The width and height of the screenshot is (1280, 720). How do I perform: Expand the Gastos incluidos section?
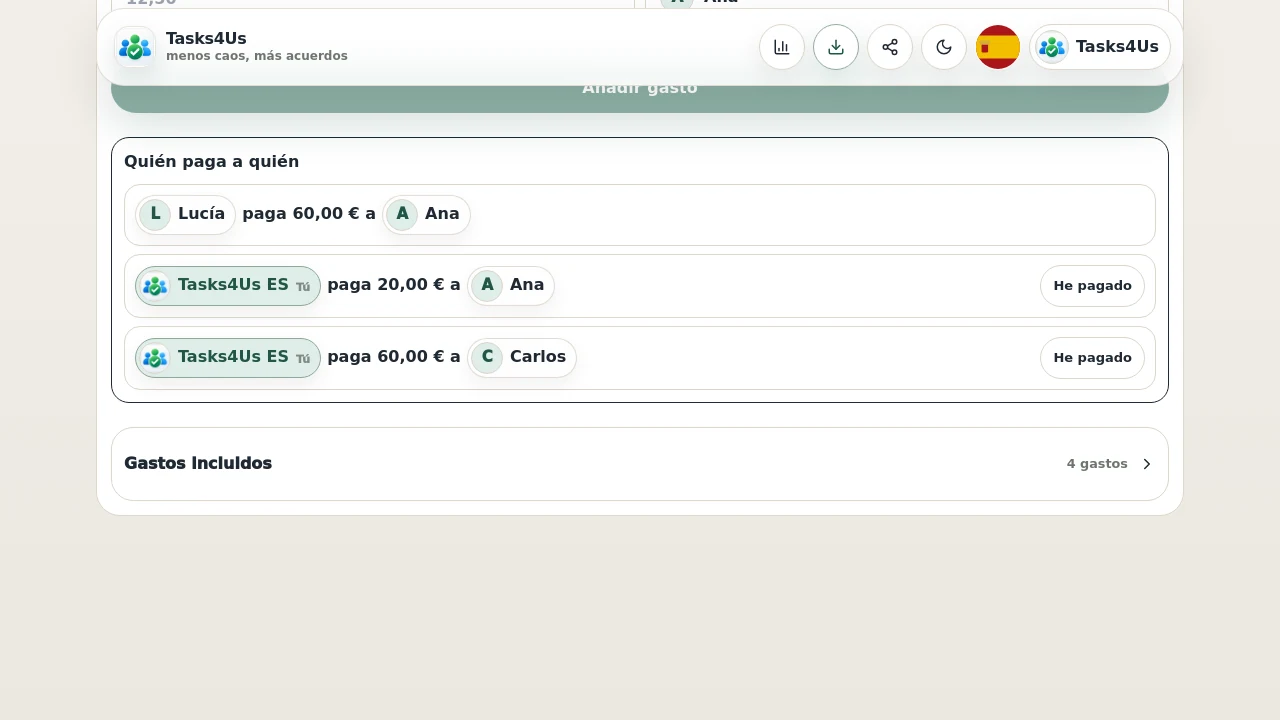640,464
